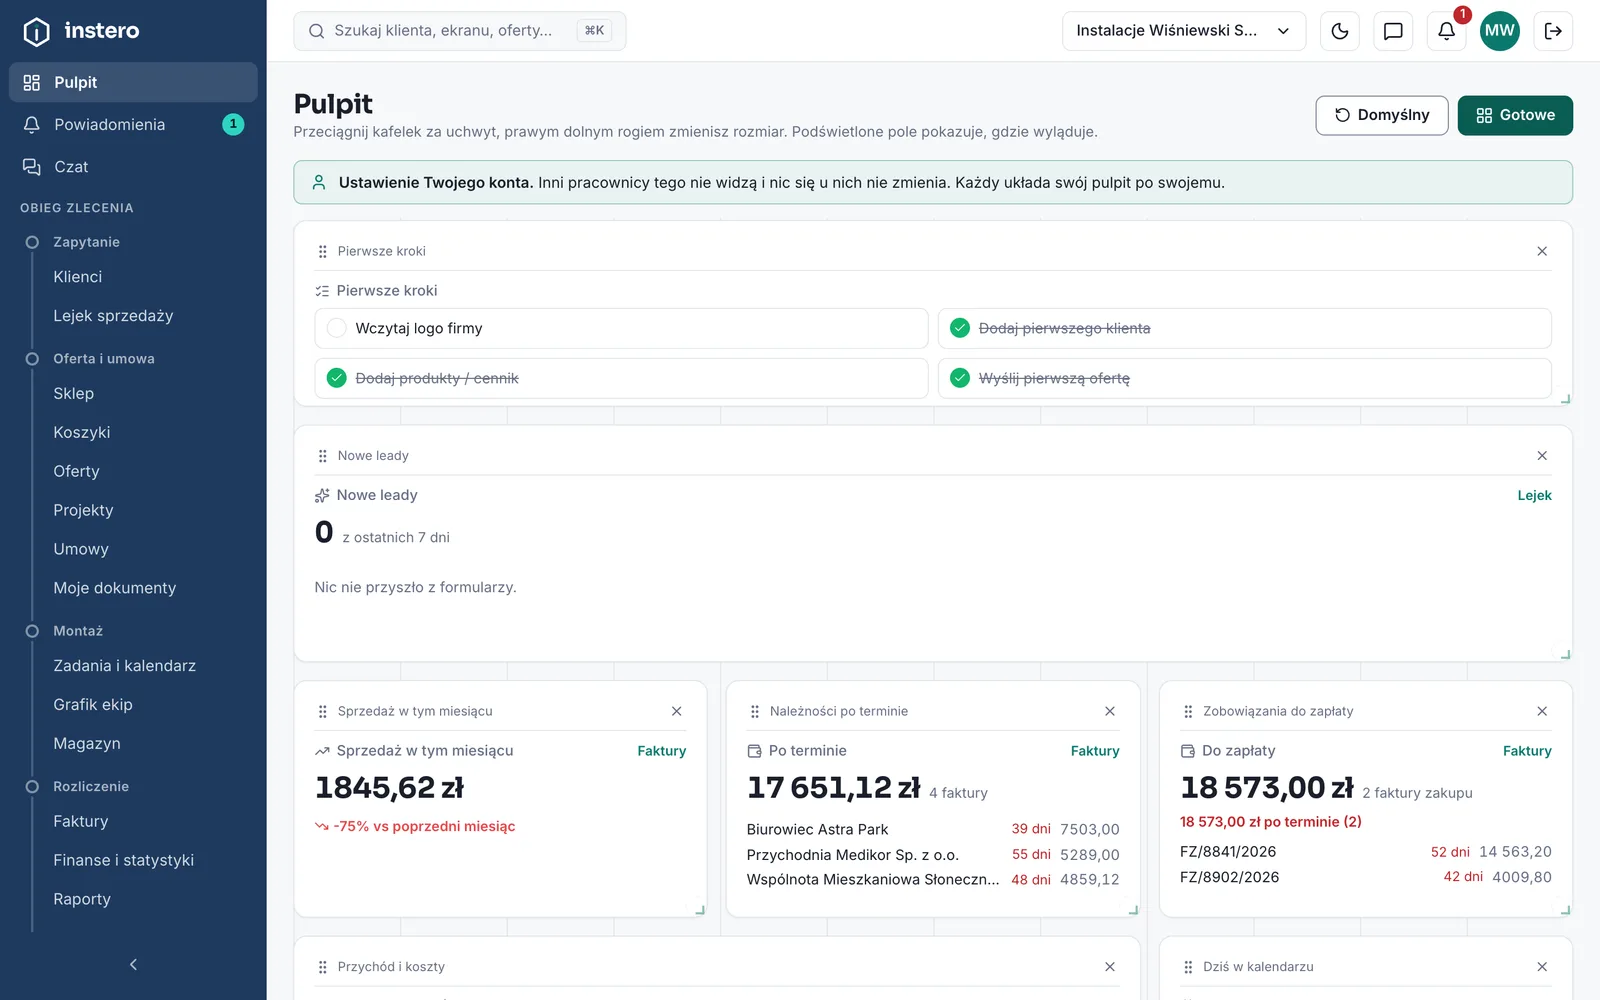Go to Lejek sprzedaży page
This screenshot has height=1000, width=1600.
click(113, 316)
